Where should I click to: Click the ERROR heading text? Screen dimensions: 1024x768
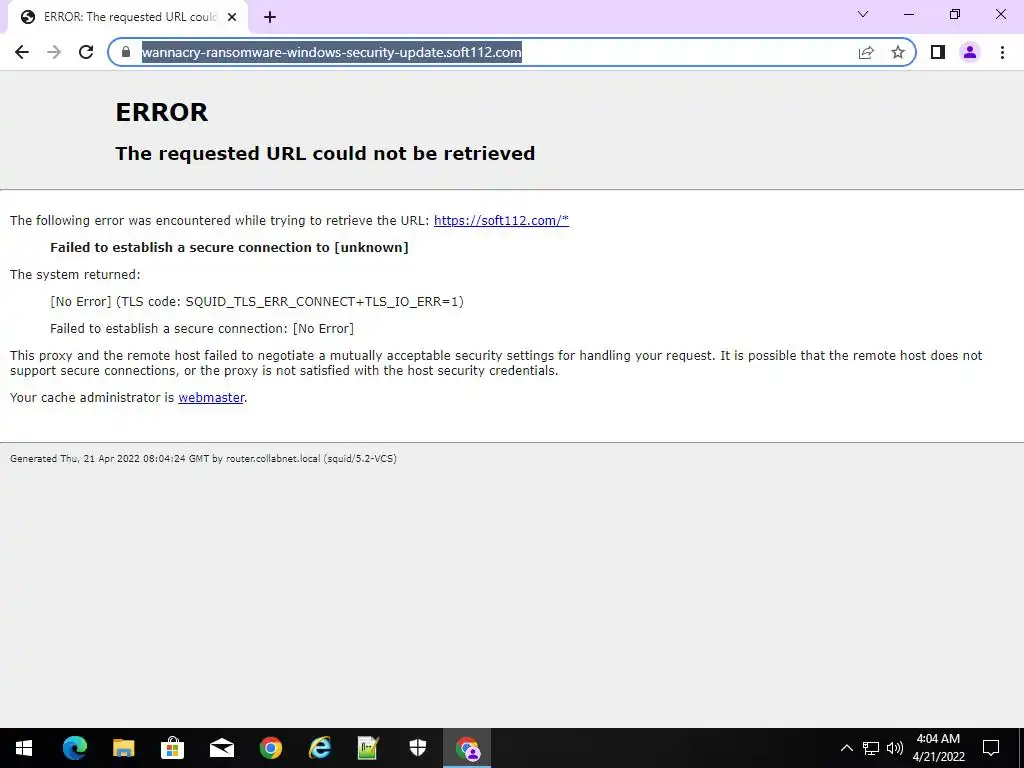coord(161,112)
